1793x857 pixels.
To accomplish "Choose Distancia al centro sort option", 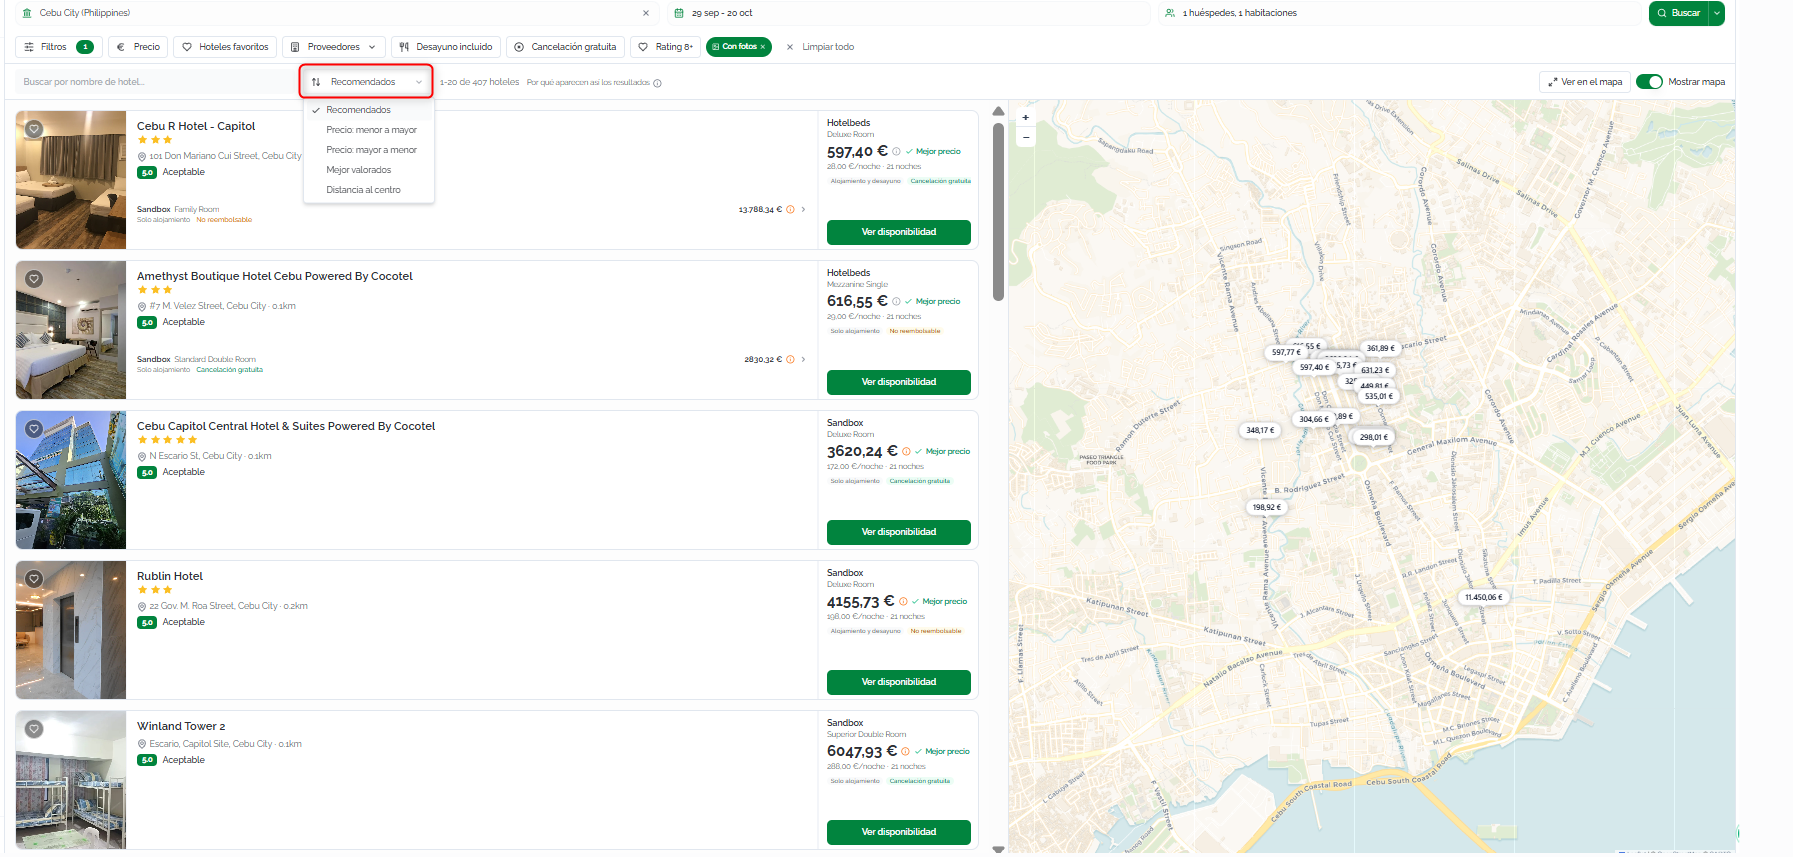I will 363,190.
